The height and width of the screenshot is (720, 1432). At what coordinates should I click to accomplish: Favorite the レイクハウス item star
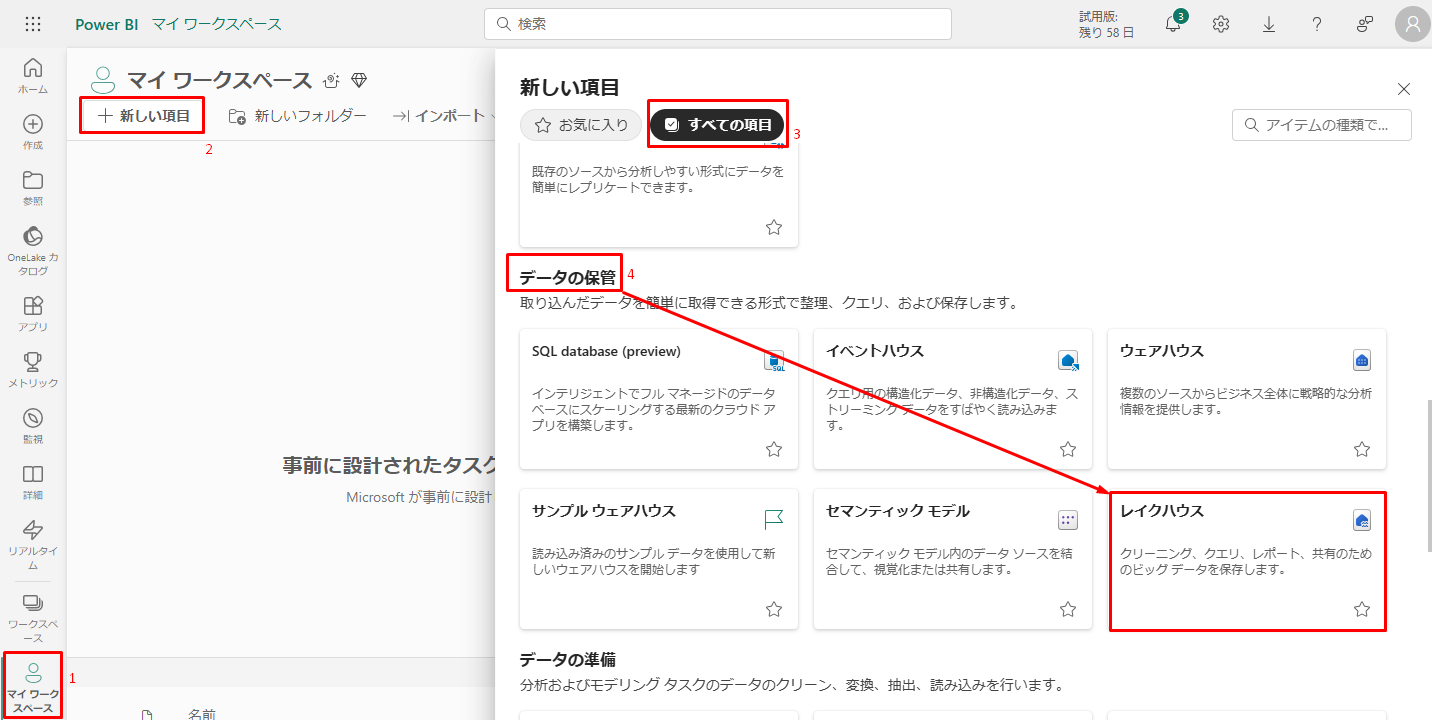[x=1361, y=609]
